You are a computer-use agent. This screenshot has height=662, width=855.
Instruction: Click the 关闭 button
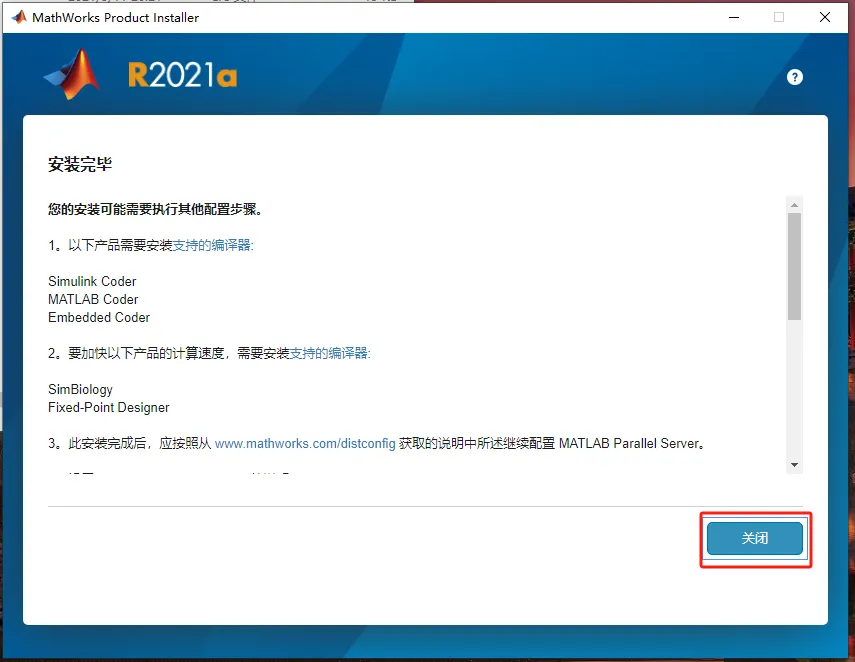[755, 538]
